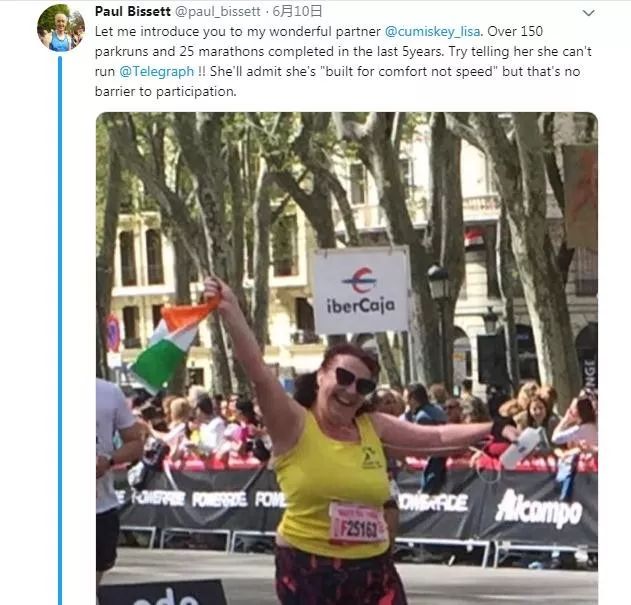Click the Alcampo banner in the photo
The width and height of the screenshot is (631, 605).
(x=538, y=510)
